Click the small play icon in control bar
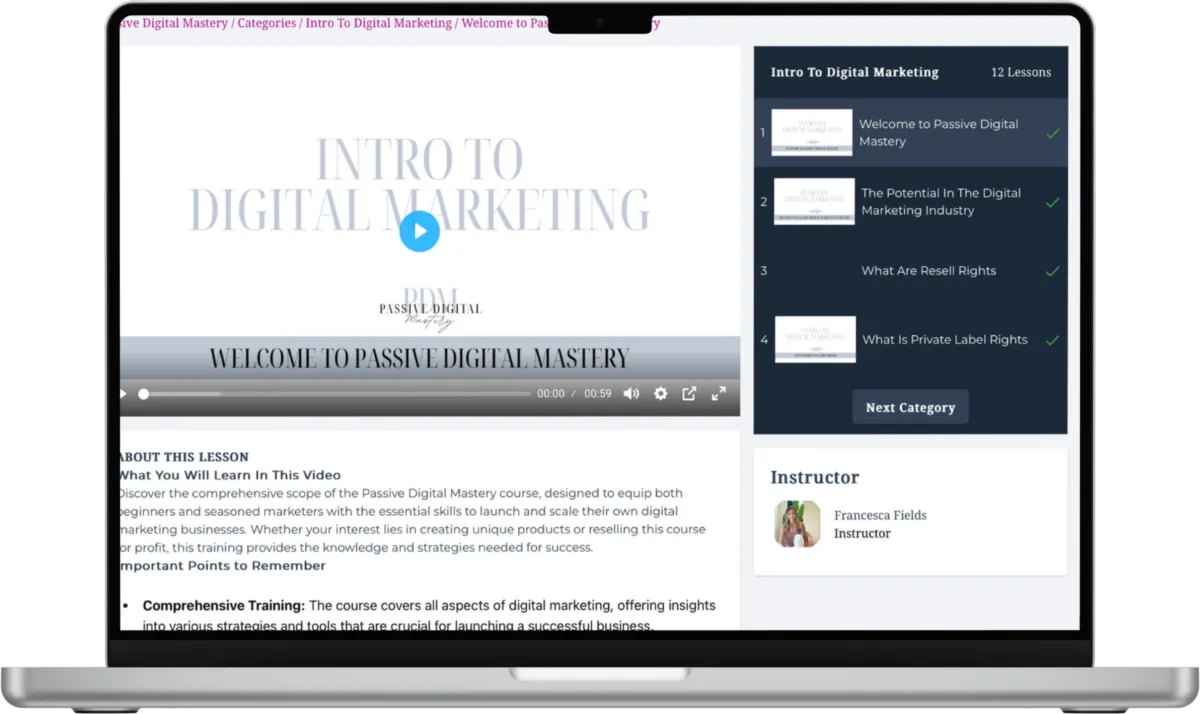The image size is (1200, 714). [x=123, y=394]
